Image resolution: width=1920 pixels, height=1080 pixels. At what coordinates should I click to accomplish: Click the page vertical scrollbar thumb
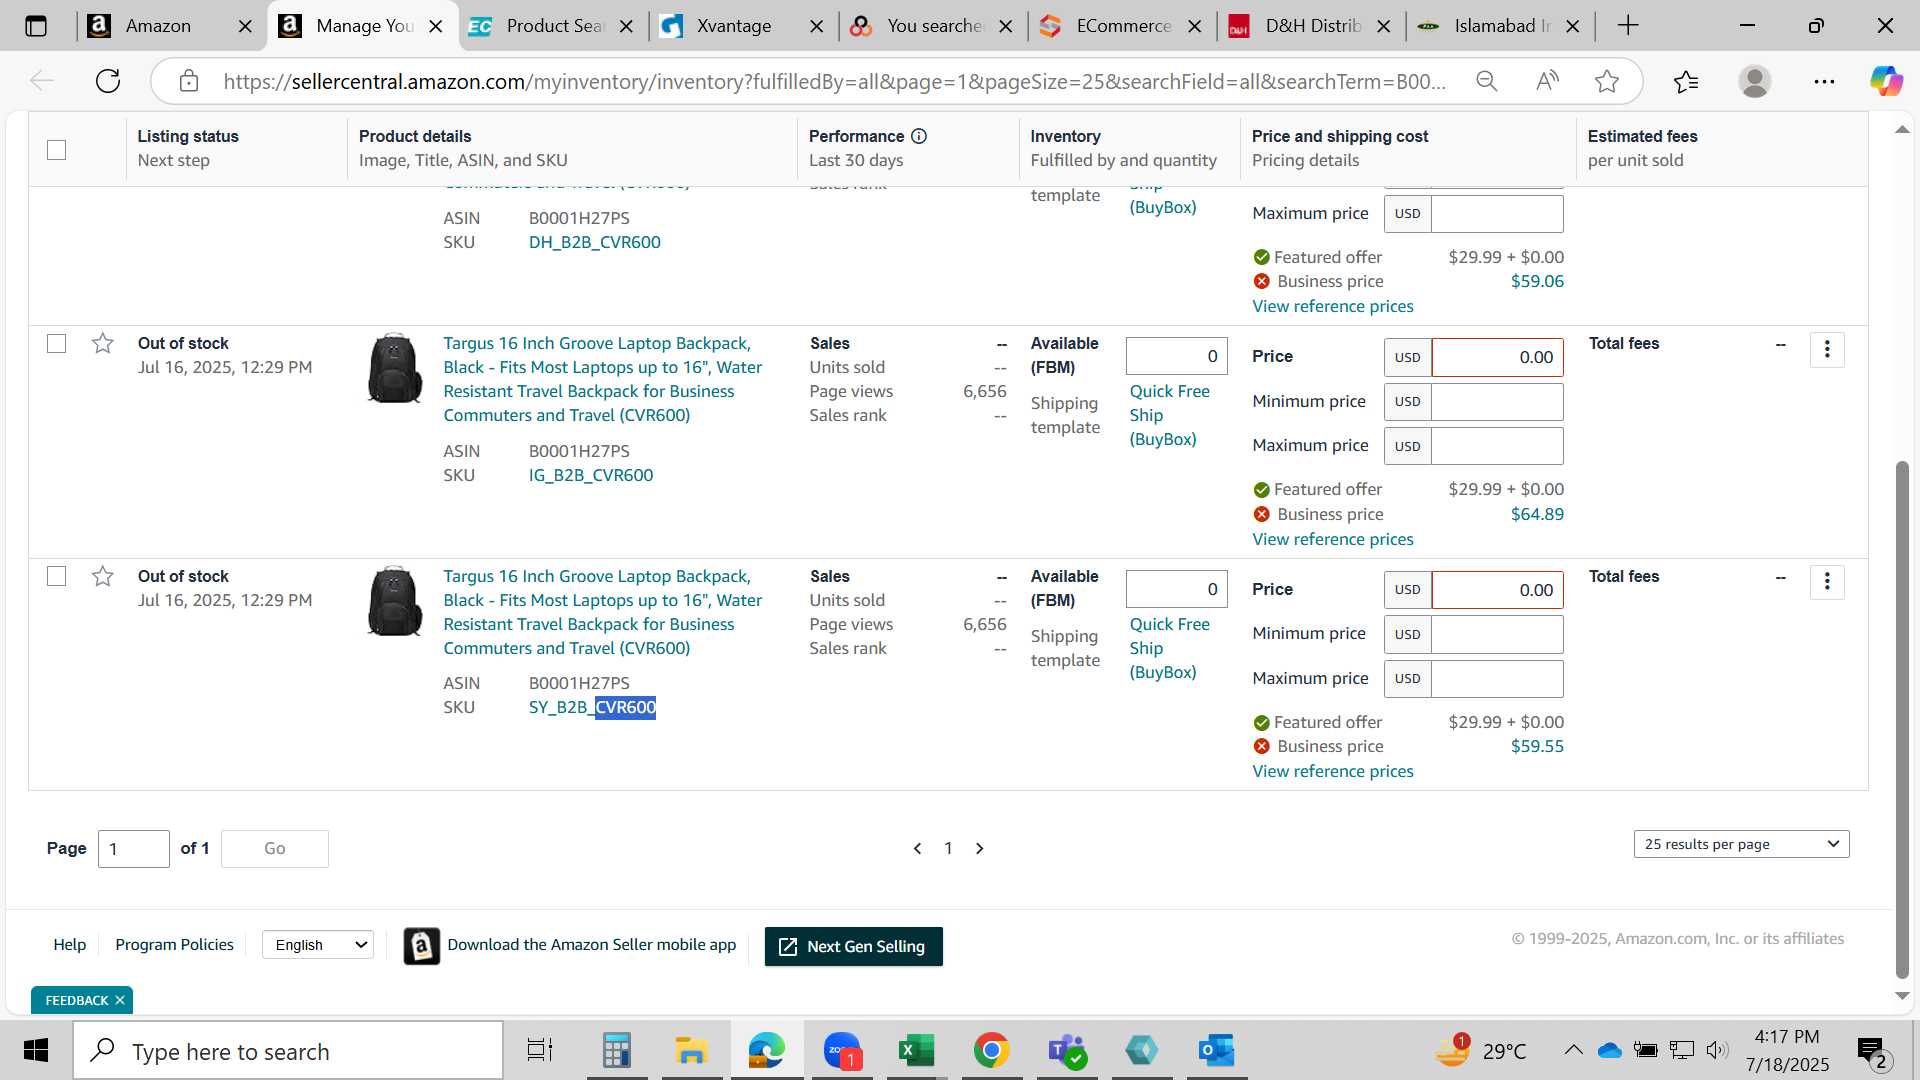coord(1902,720)
